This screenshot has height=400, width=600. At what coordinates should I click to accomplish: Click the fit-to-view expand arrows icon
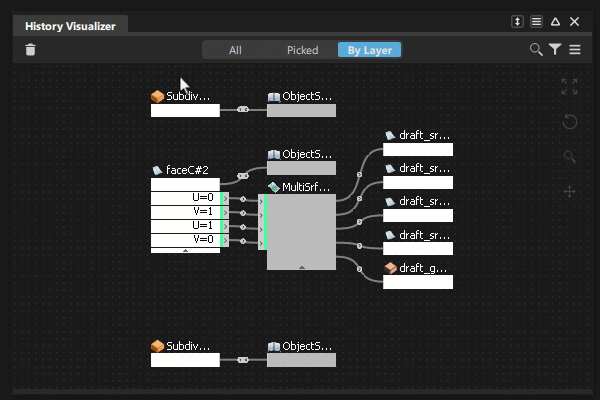[569, 87]
